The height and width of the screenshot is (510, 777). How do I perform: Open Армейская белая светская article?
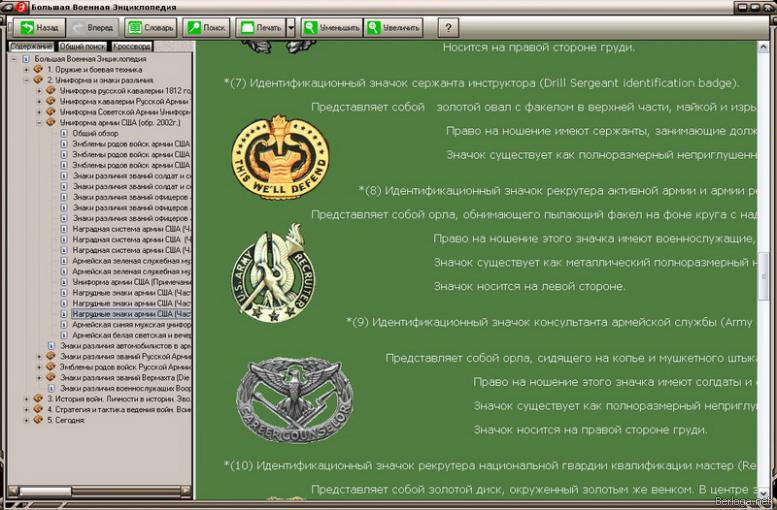tap(131, 335)
